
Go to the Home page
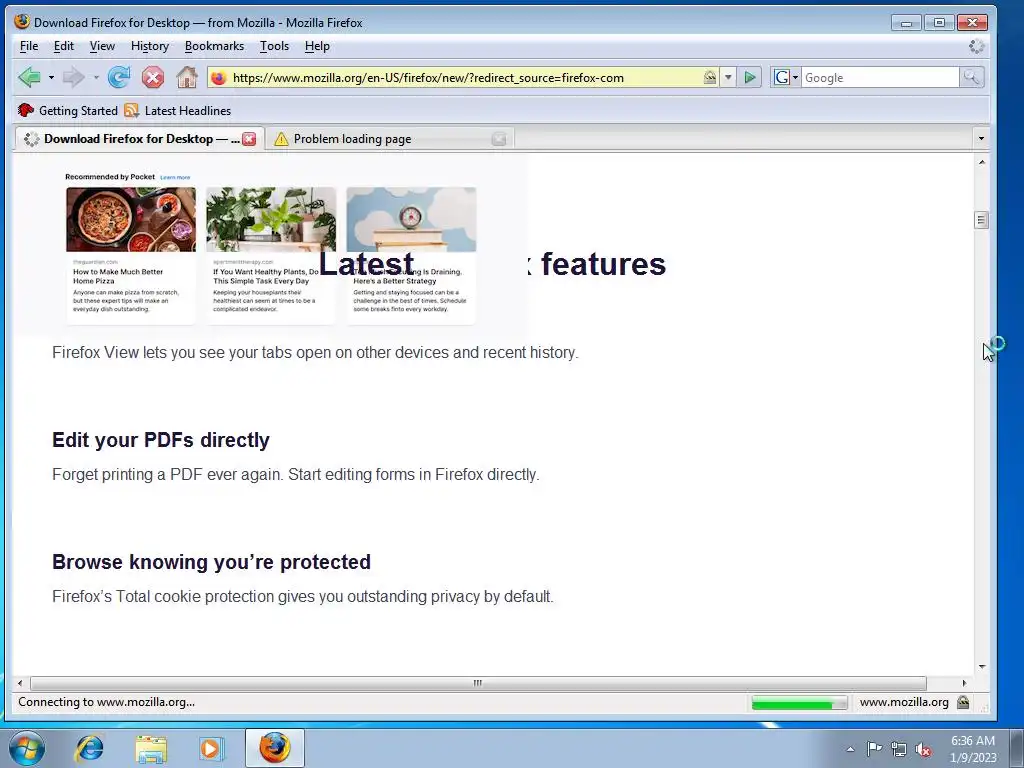click(x=187, y=78)
